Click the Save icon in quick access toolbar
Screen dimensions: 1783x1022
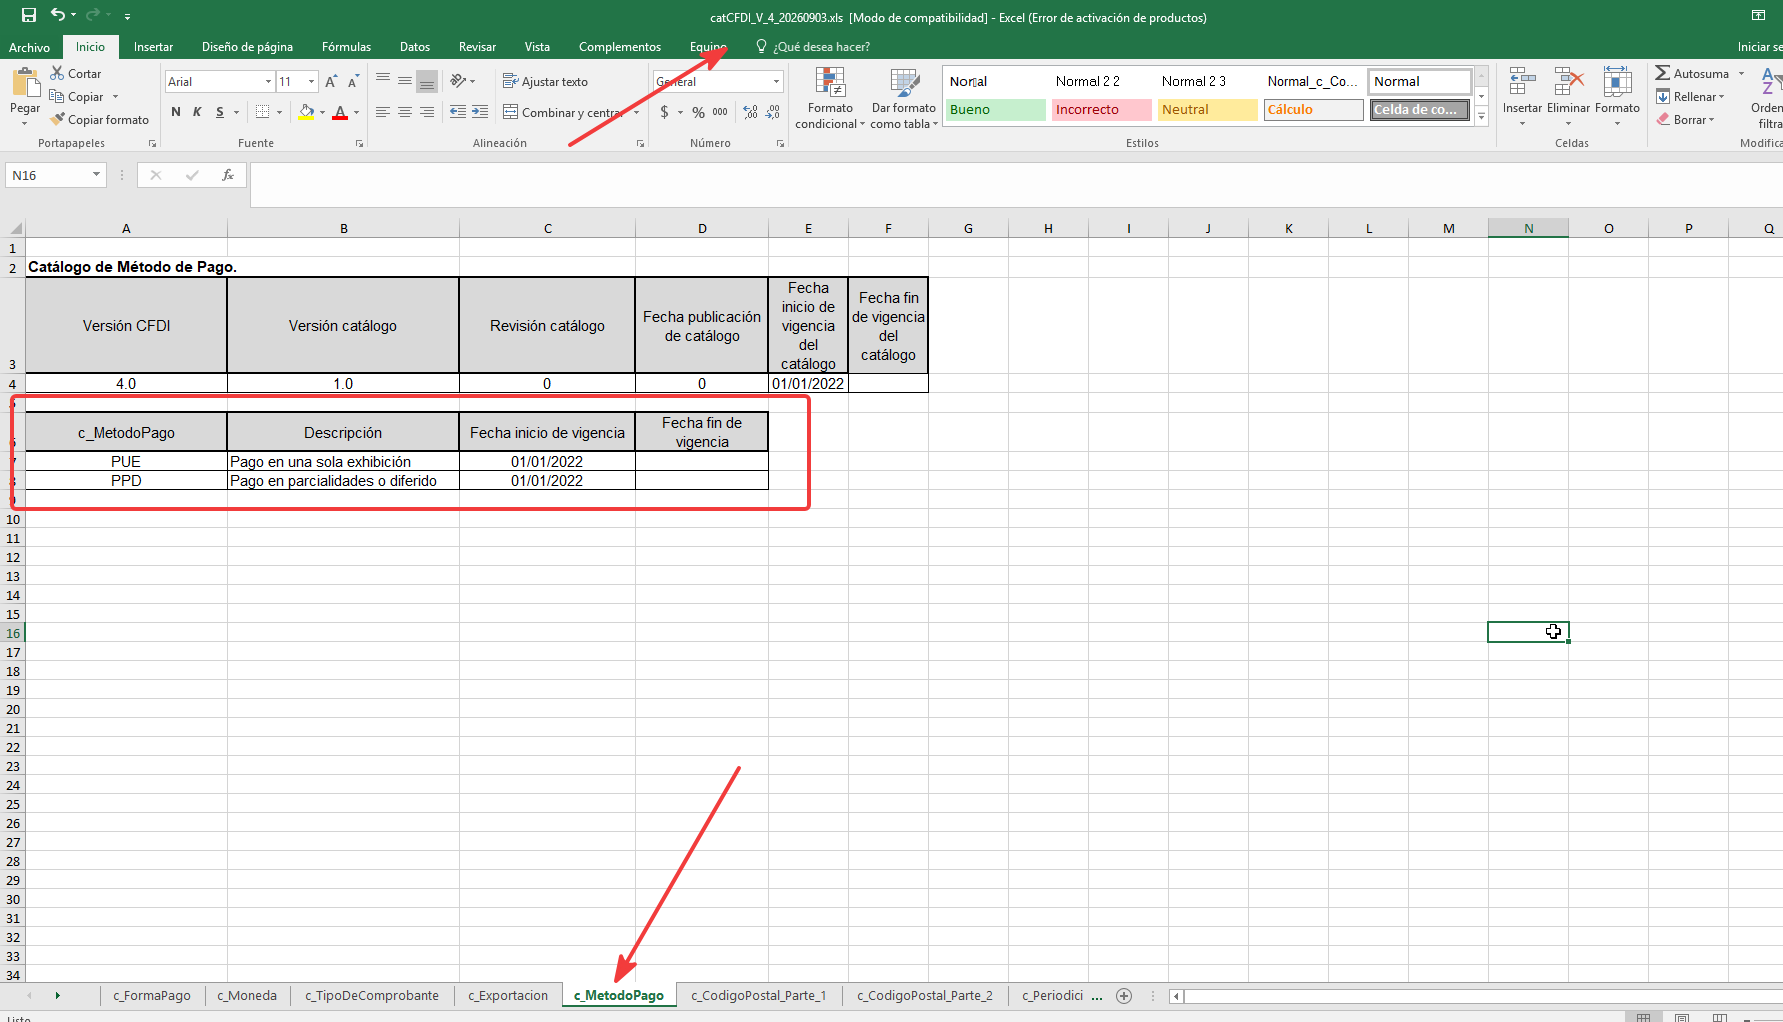[x=28, y=15]
